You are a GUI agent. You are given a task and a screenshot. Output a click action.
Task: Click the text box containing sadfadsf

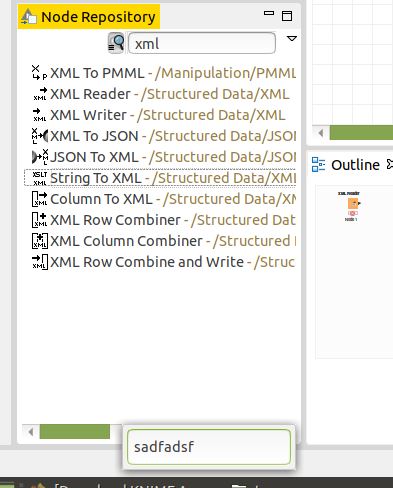coord(209,447)
